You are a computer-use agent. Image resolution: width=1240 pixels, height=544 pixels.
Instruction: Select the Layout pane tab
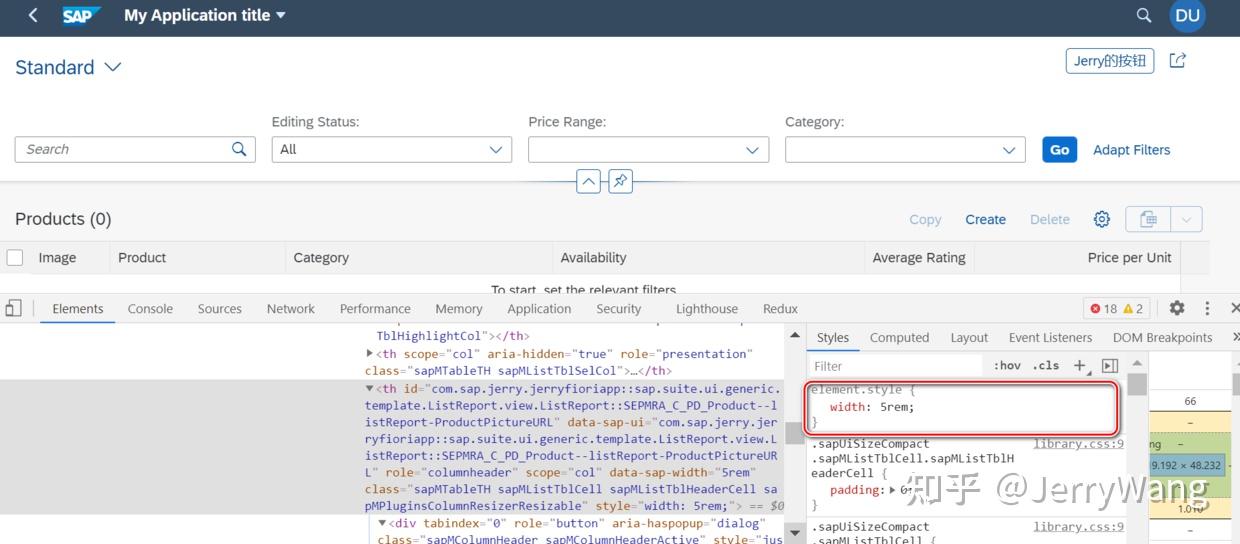click(969, 338)
